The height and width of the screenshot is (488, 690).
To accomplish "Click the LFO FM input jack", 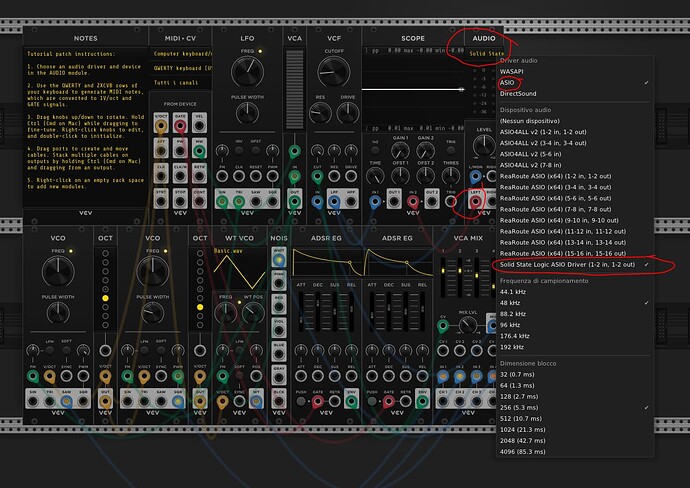I will (222, 176).
